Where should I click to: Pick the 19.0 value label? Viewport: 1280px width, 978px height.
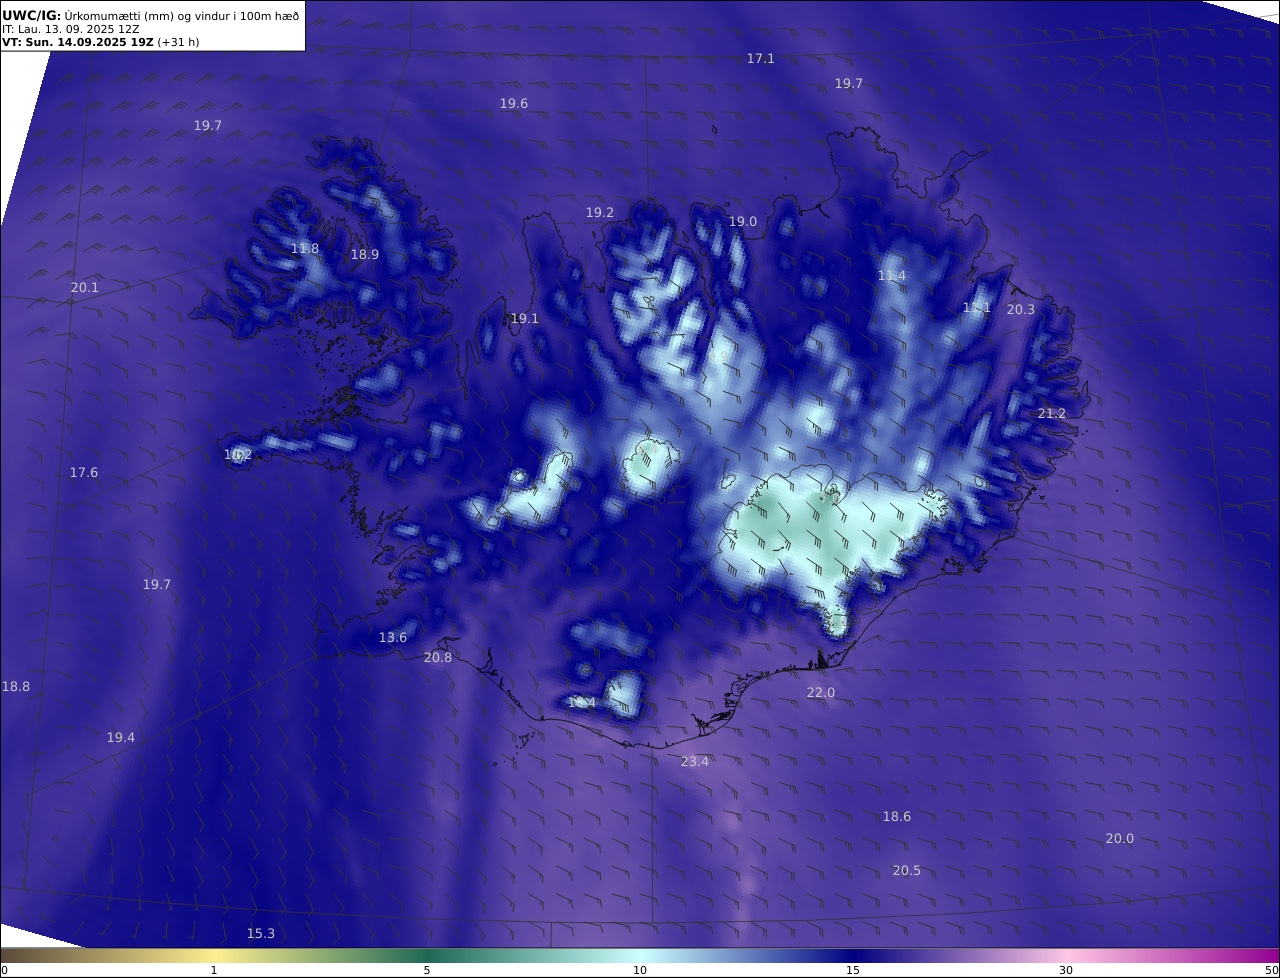coord(743,222)
